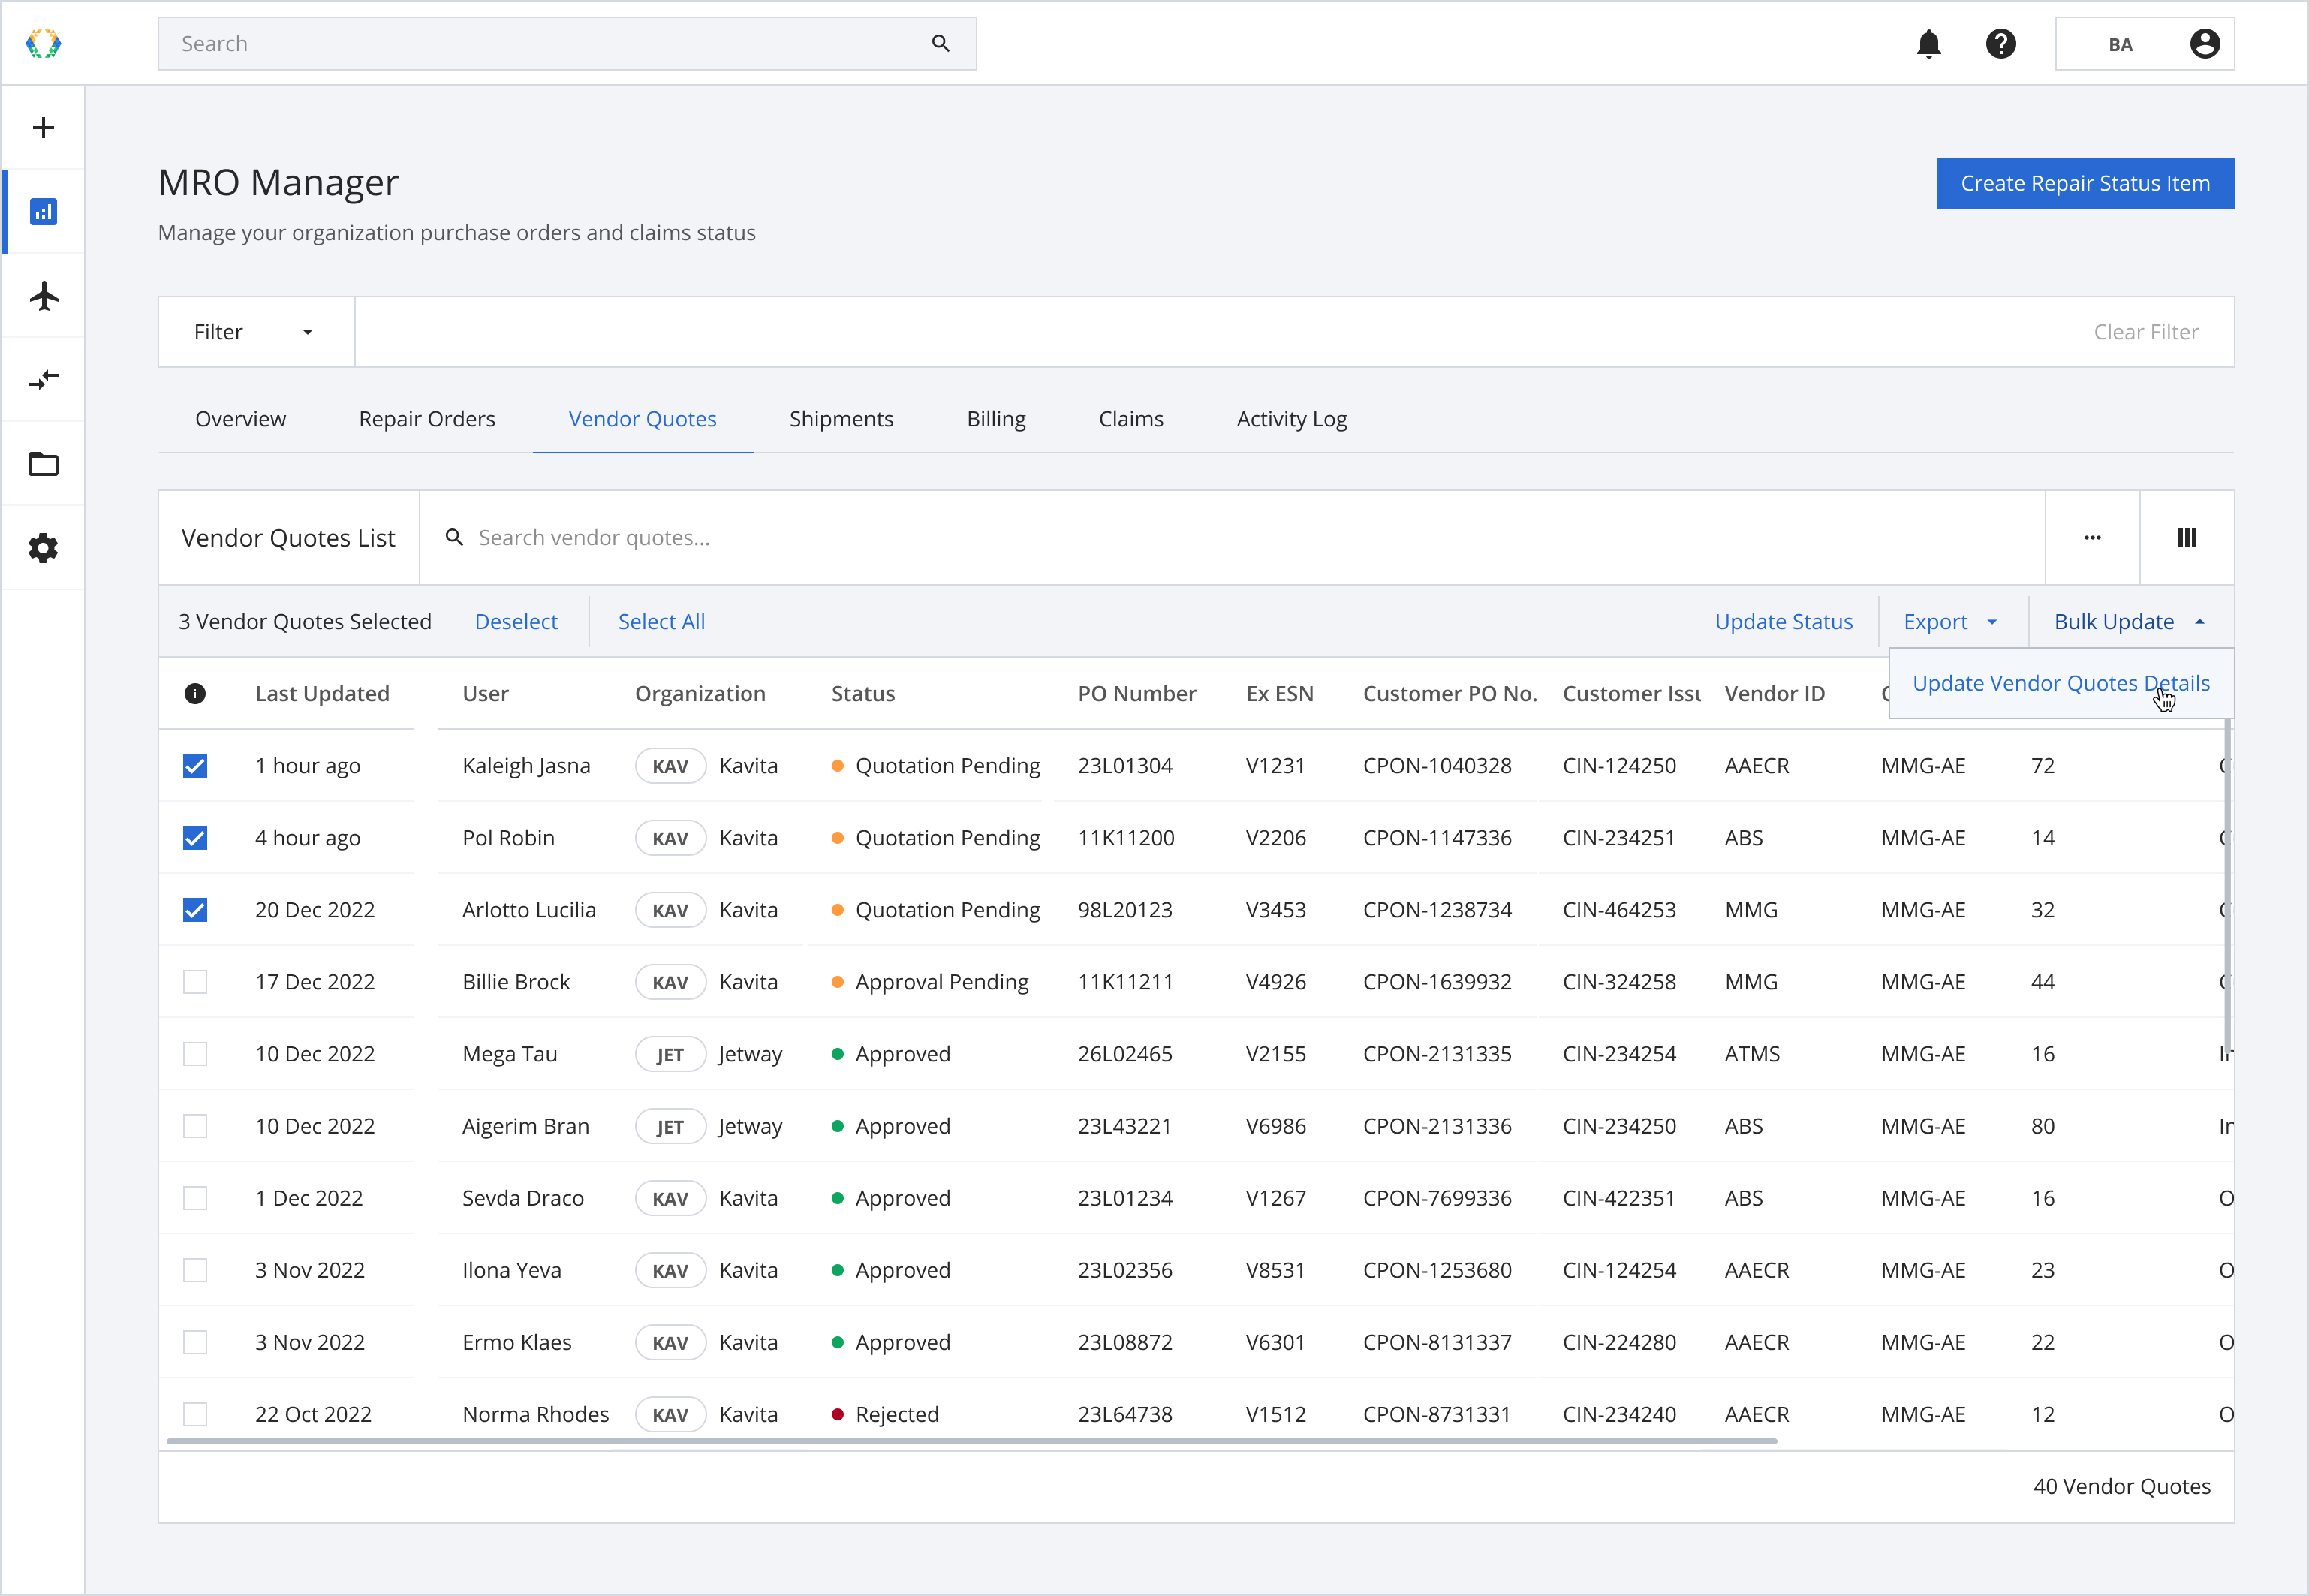Go to the Claims tab
This screenshot has height=1596, width=2309.
(x=1131, y=419)
